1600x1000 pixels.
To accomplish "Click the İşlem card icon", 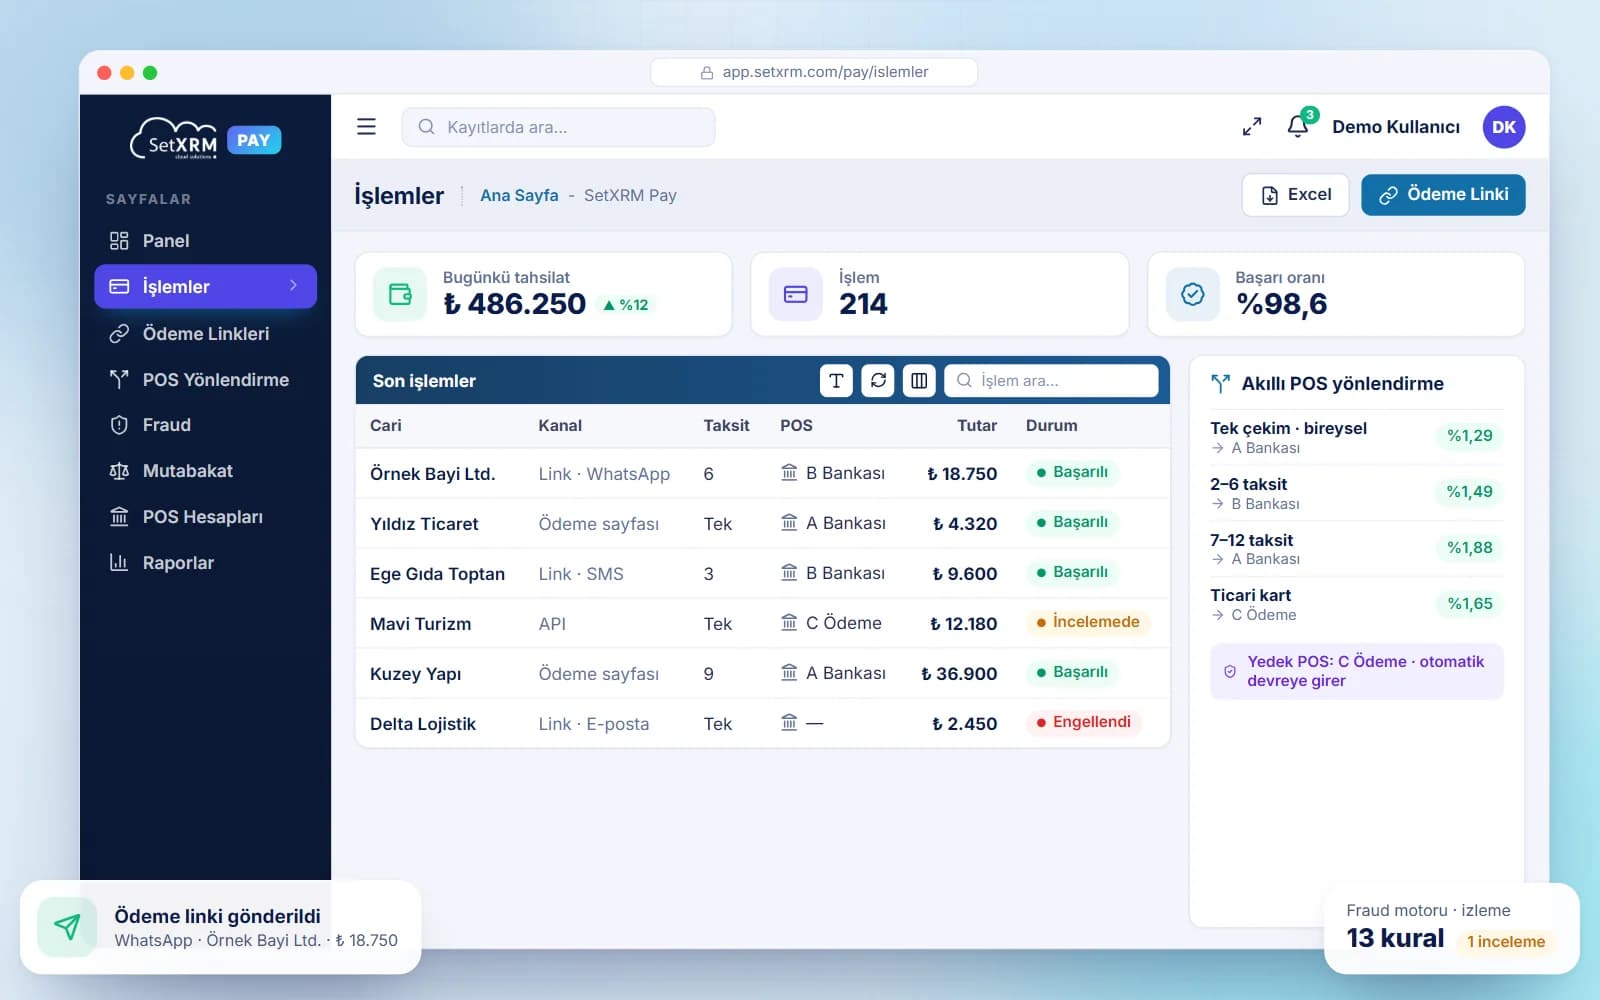I will point(795,294).
